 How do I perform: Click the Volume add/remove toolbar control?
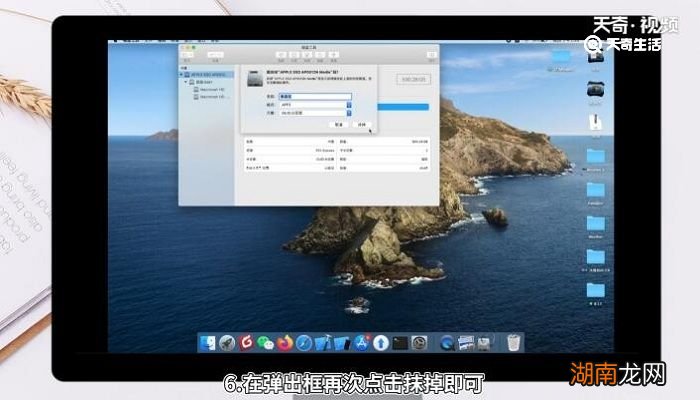[216, 54]
